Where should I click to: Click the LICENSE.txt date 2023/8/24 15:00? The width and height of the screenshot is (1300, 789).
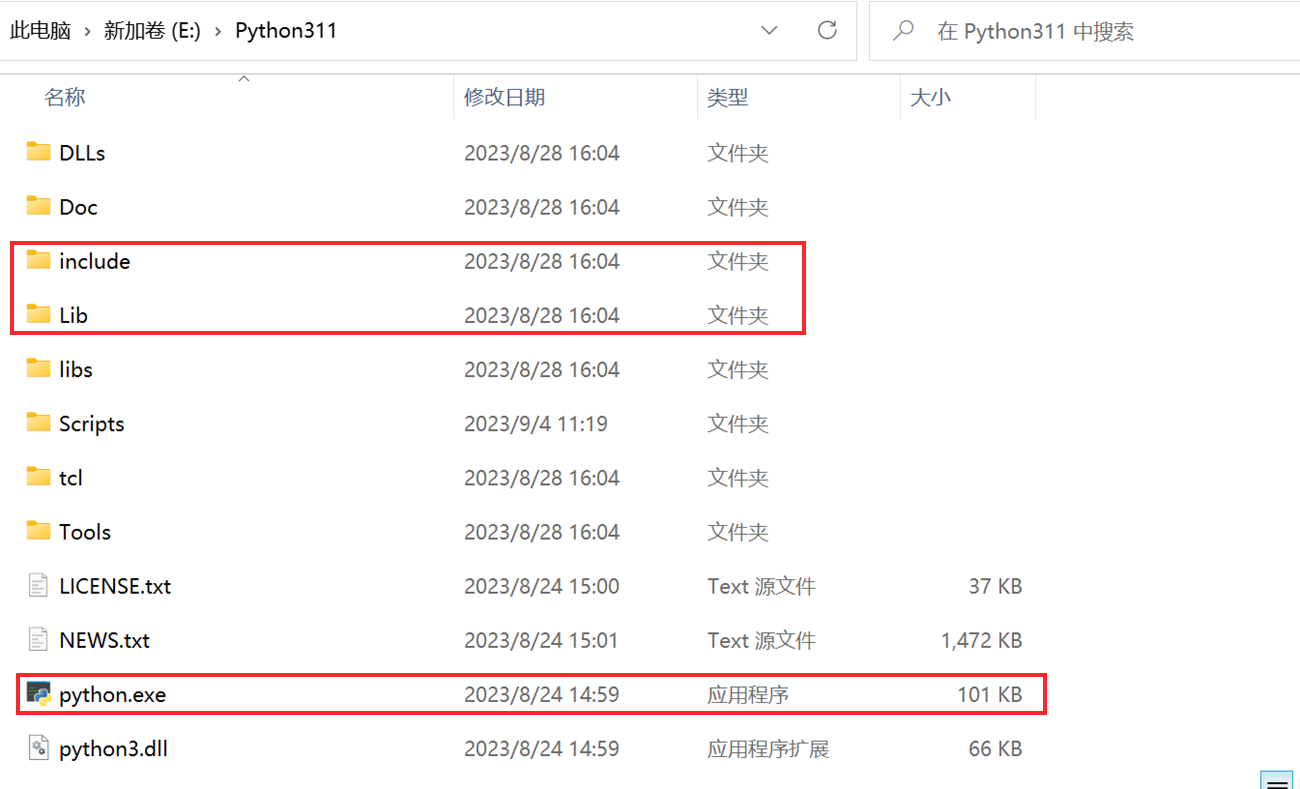[542, 586]
